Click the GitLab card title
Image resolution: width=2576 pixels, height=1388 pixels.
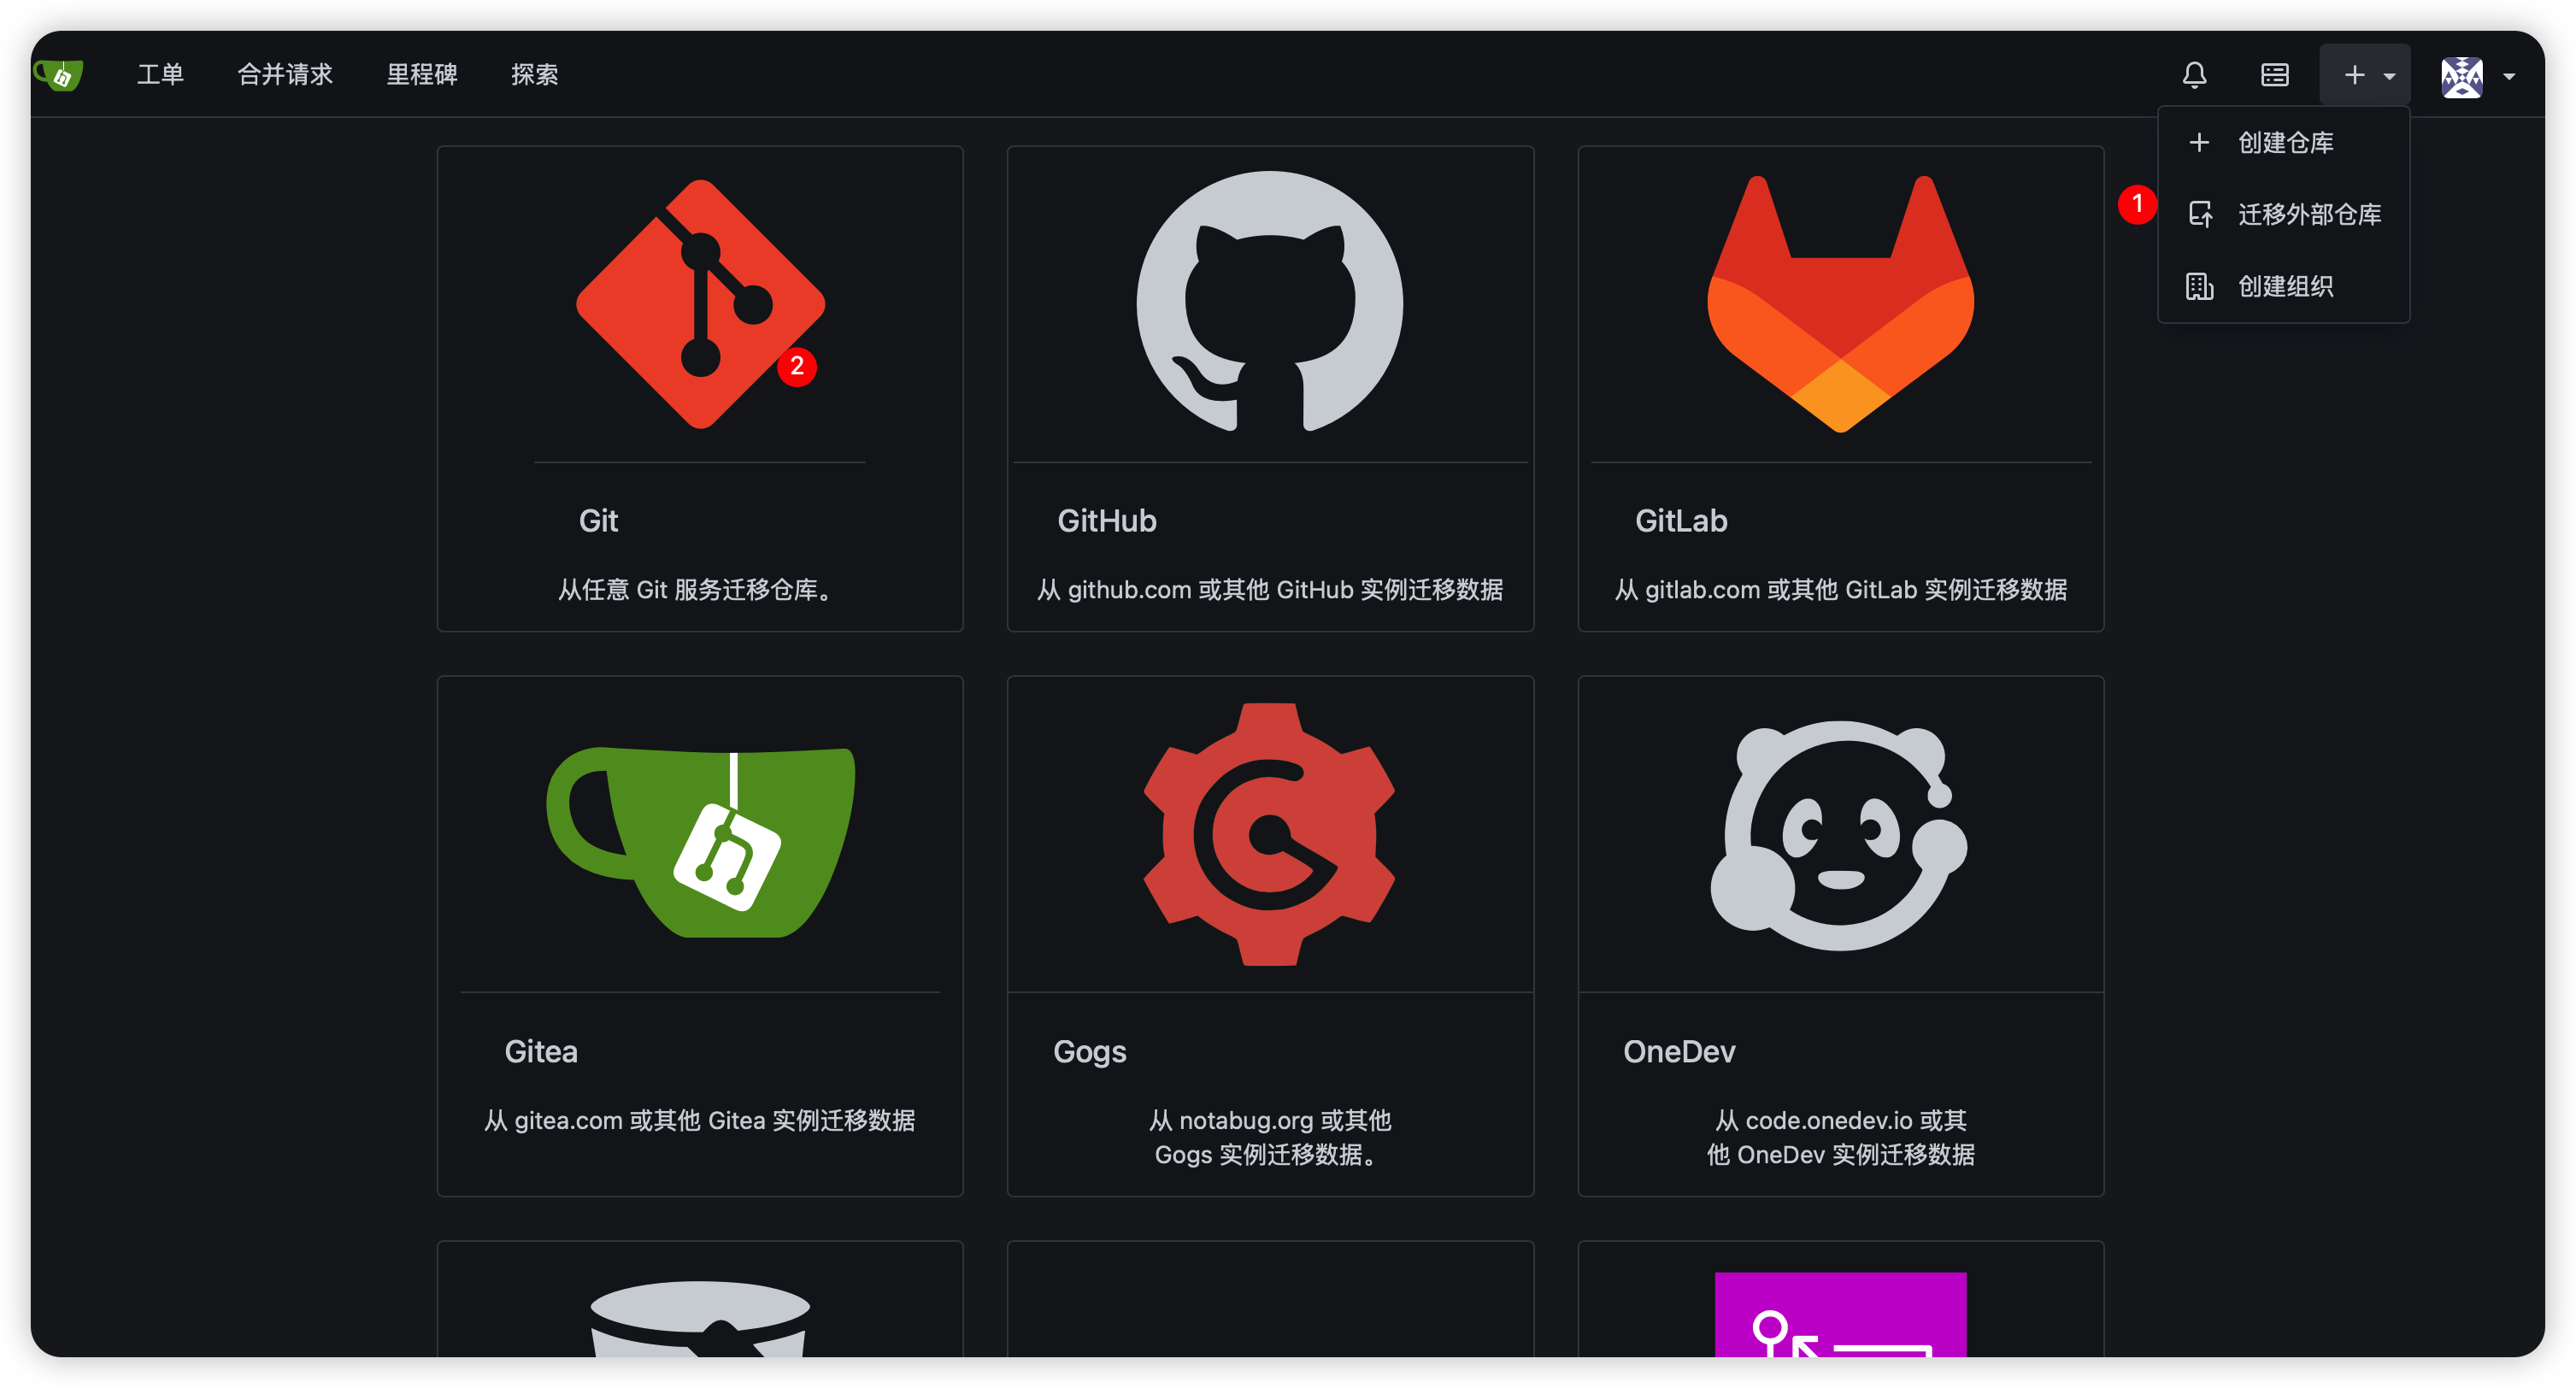pos(1681,521)
